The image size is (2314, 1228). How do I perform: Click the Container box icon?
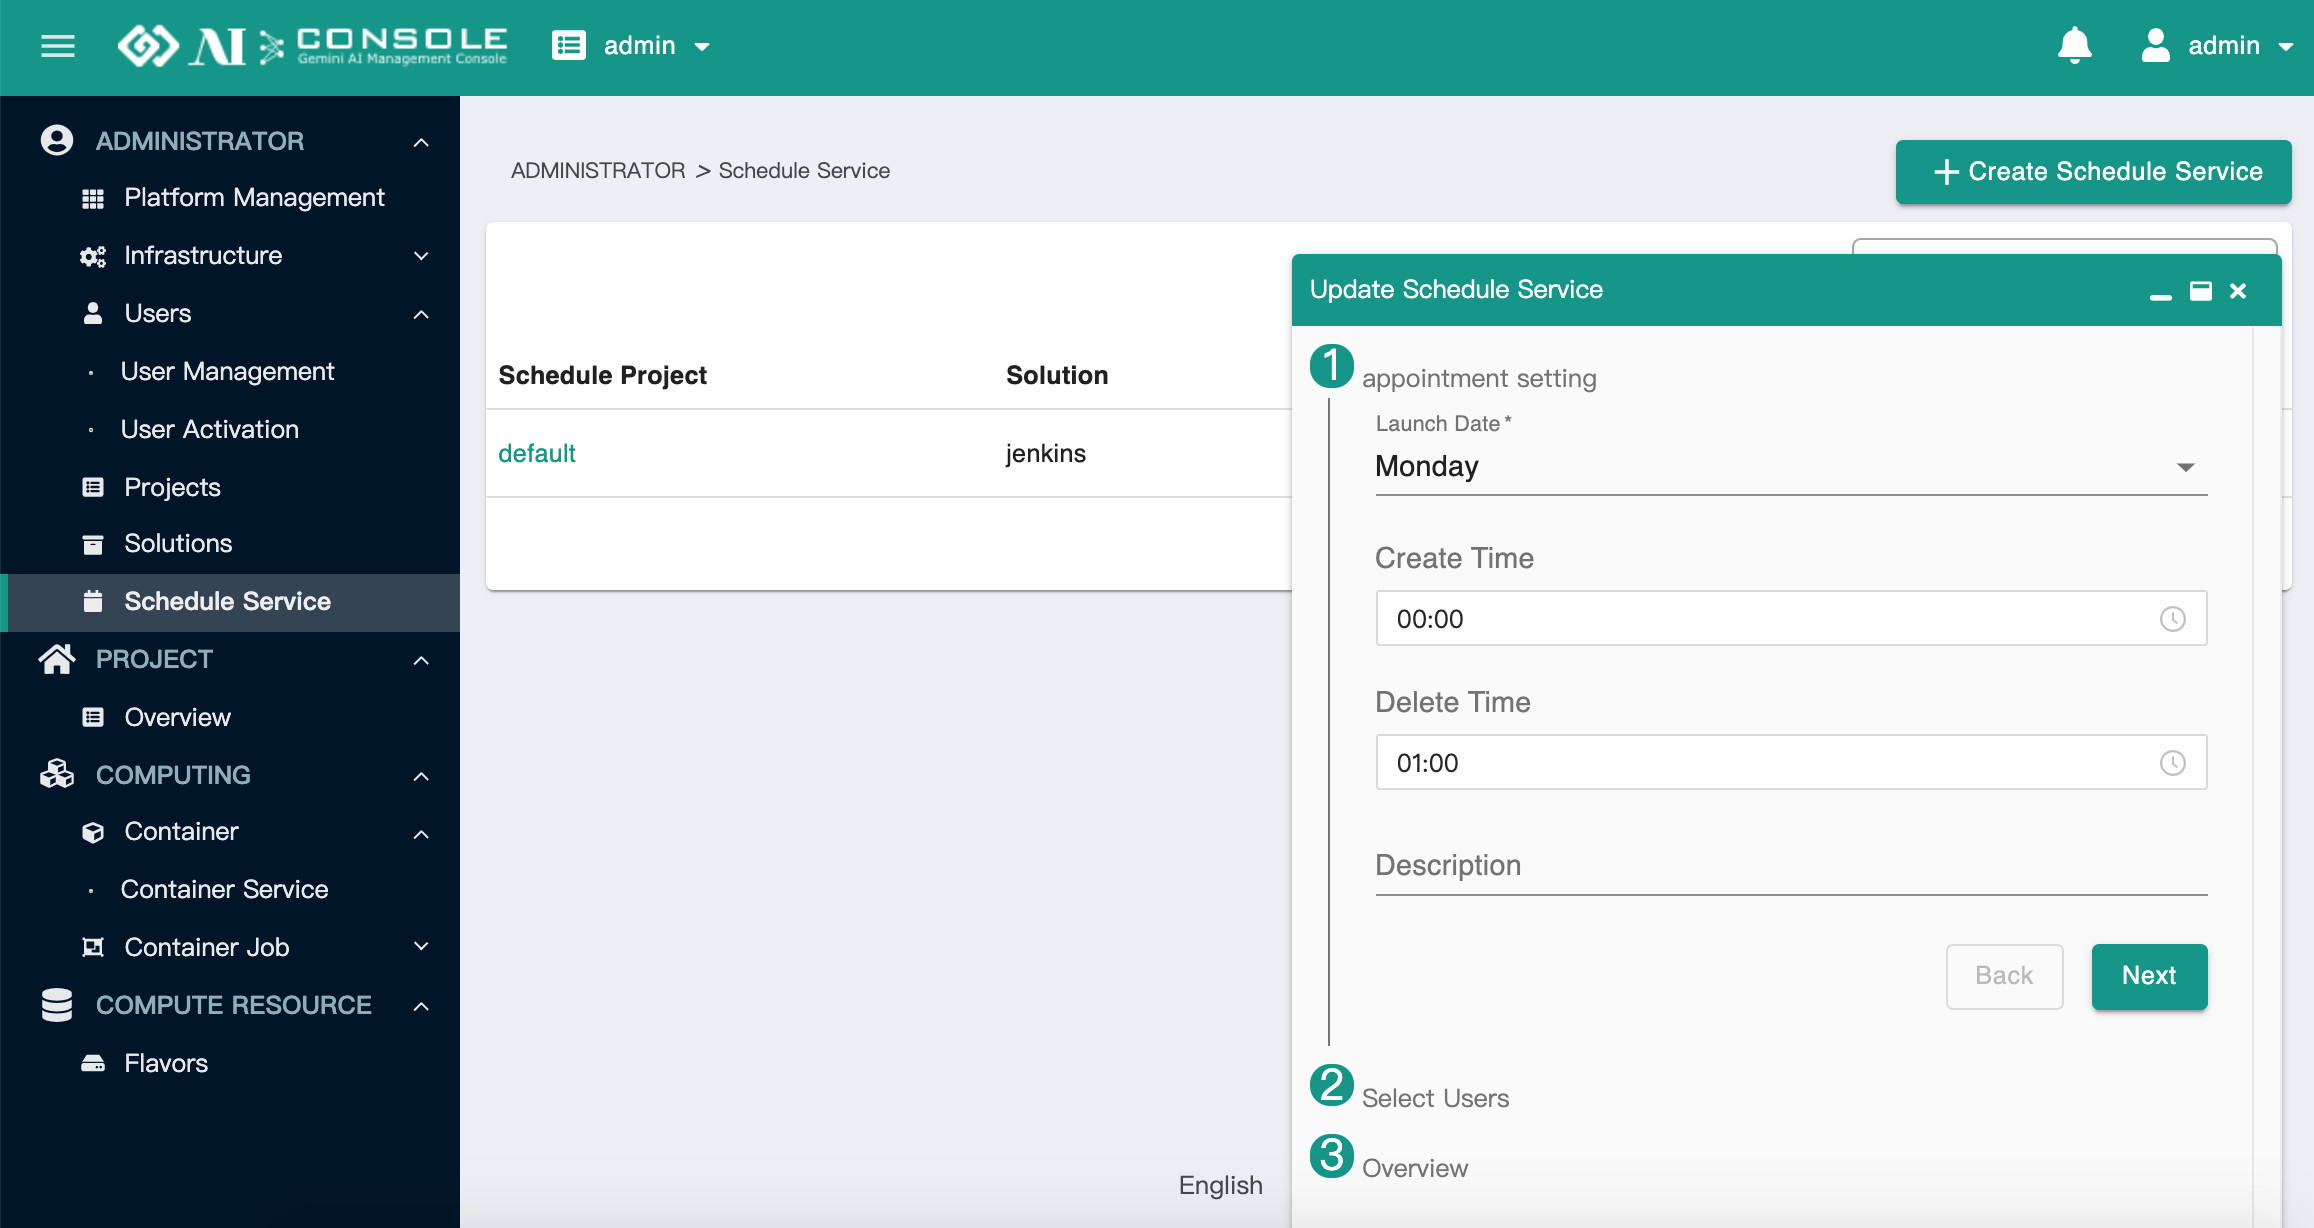coord(93,833)
